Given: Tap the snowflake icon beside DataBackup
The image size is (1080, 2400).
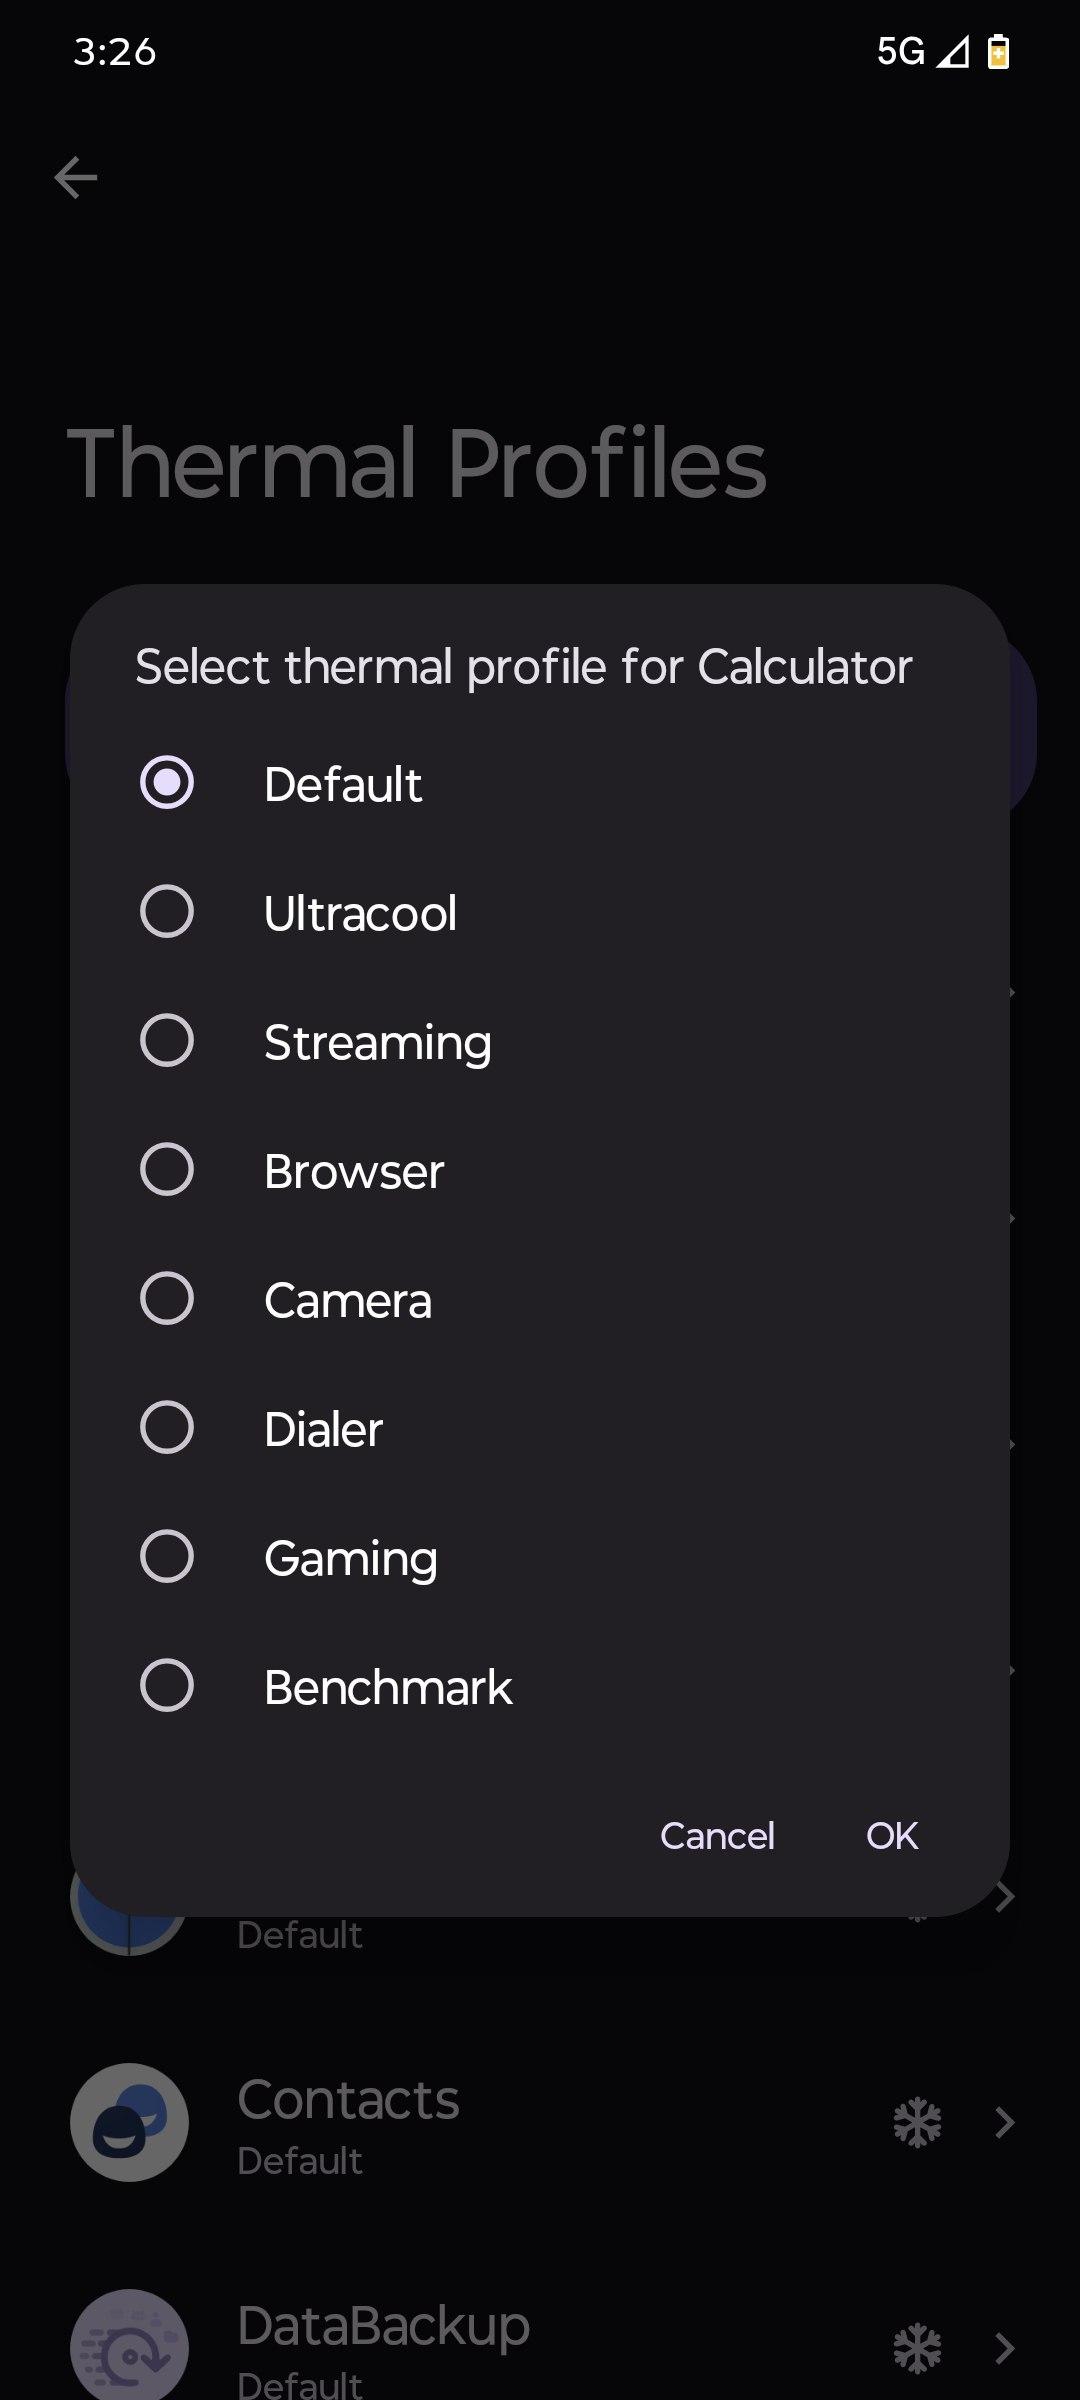Looking at the screenshot, I should (917, 2347).
